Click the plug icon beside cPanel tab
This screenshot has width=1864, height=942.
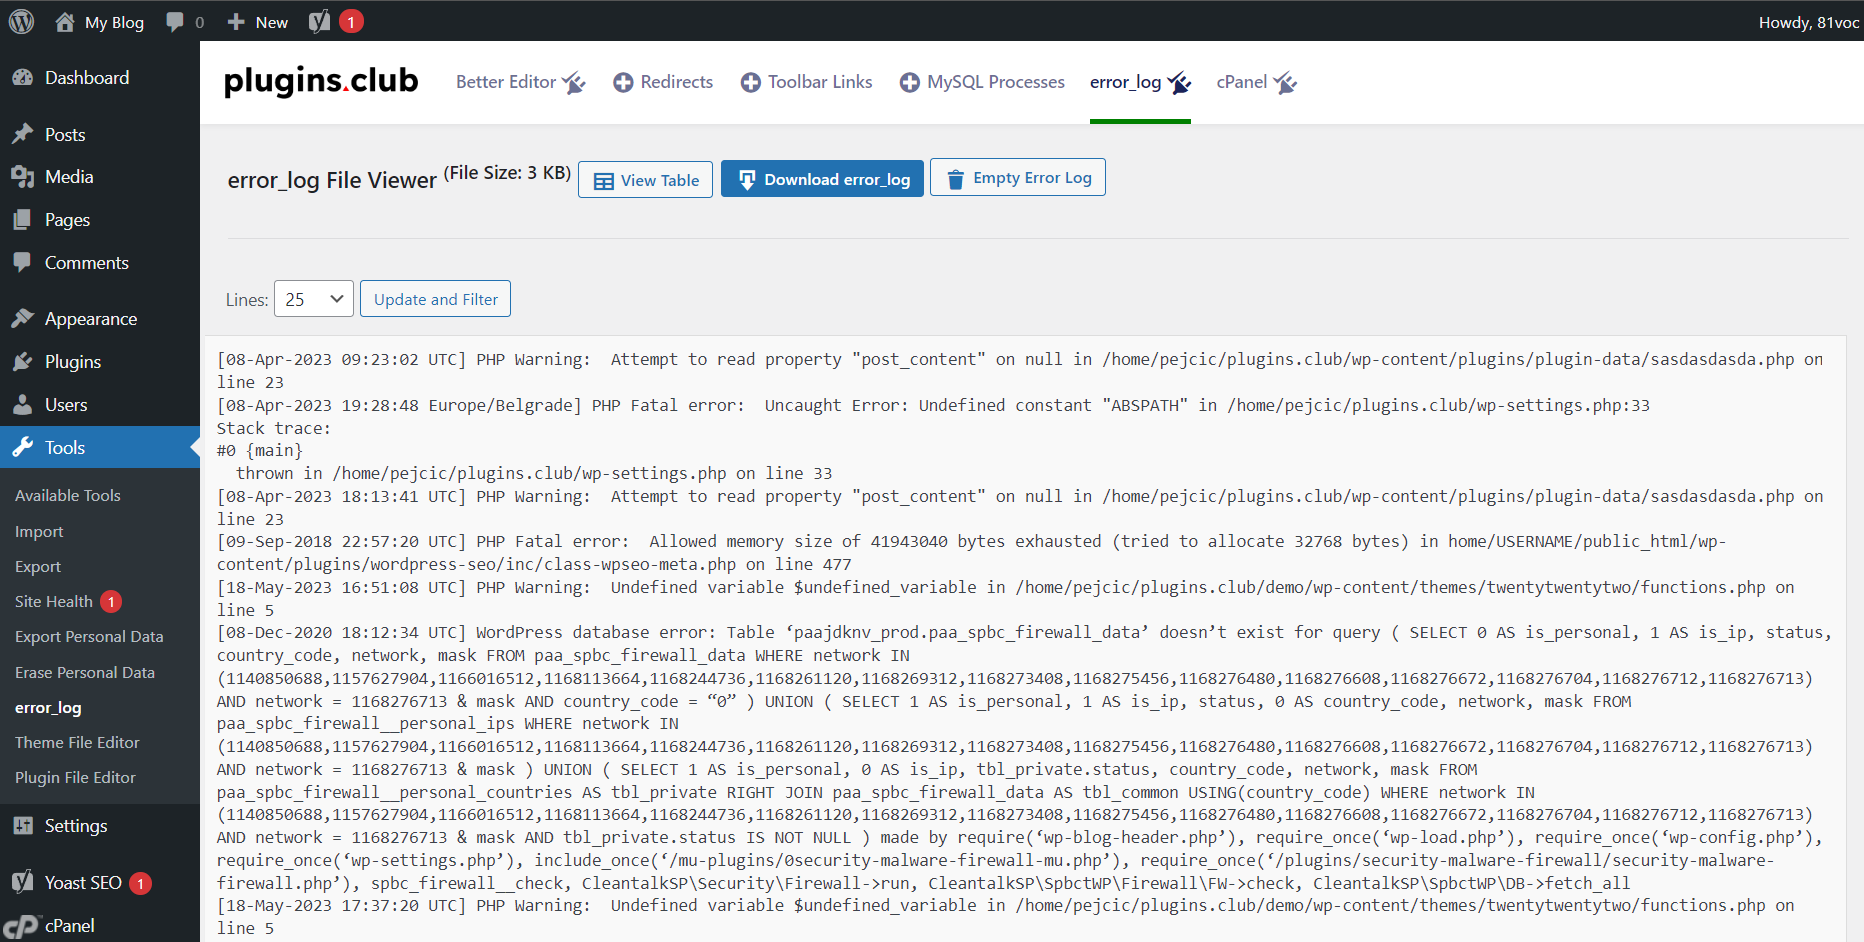click(1285, 83)
